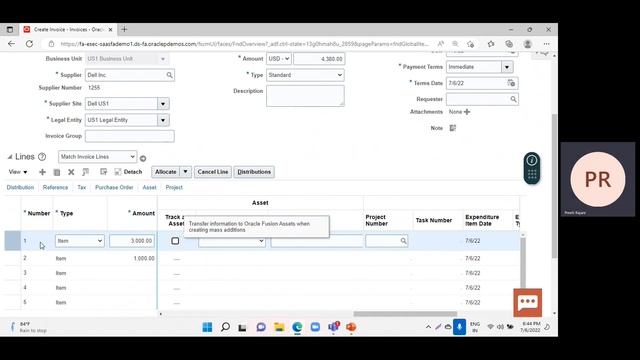The height and width of the screenshot is (360, 640).
Task: Open the Supplier search magnifier icon
Action: pos(169,75)
